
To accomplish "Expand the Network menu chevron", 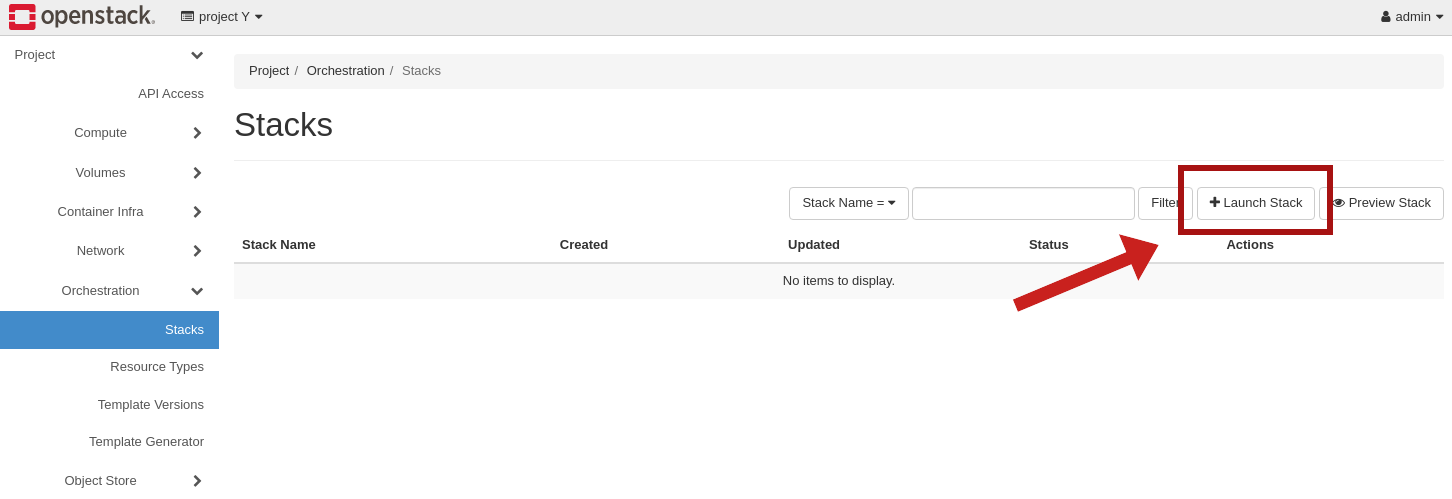I will pyautogui.click(x=197, y=251).
